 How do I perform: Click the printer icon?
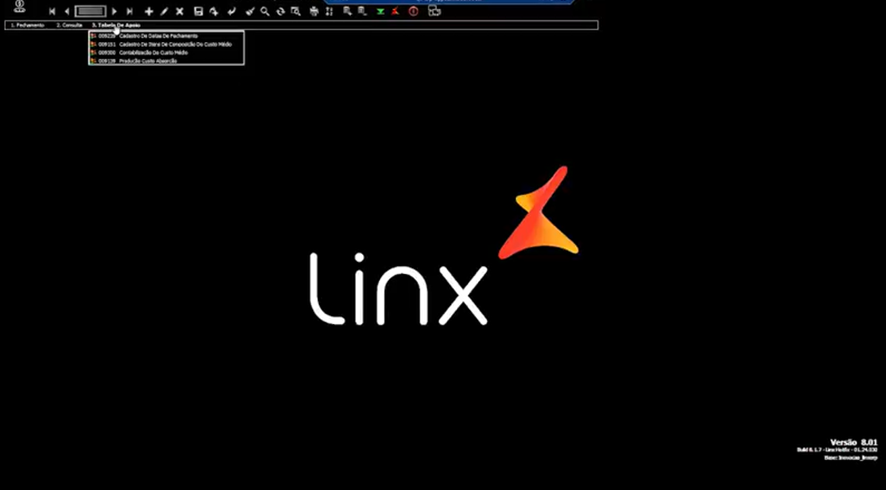coord(314,11)
